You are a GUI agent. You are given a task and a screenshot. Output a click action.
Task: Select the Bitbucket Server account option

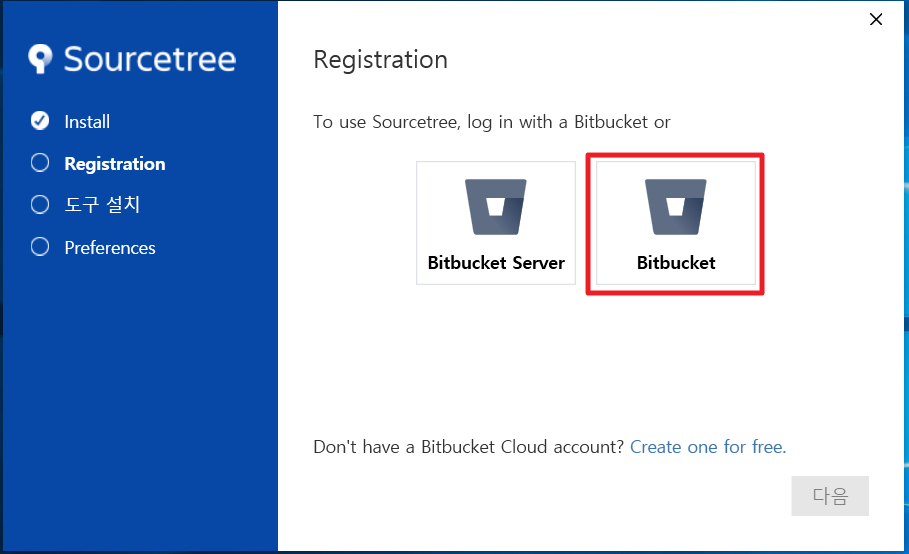point(496,223)
